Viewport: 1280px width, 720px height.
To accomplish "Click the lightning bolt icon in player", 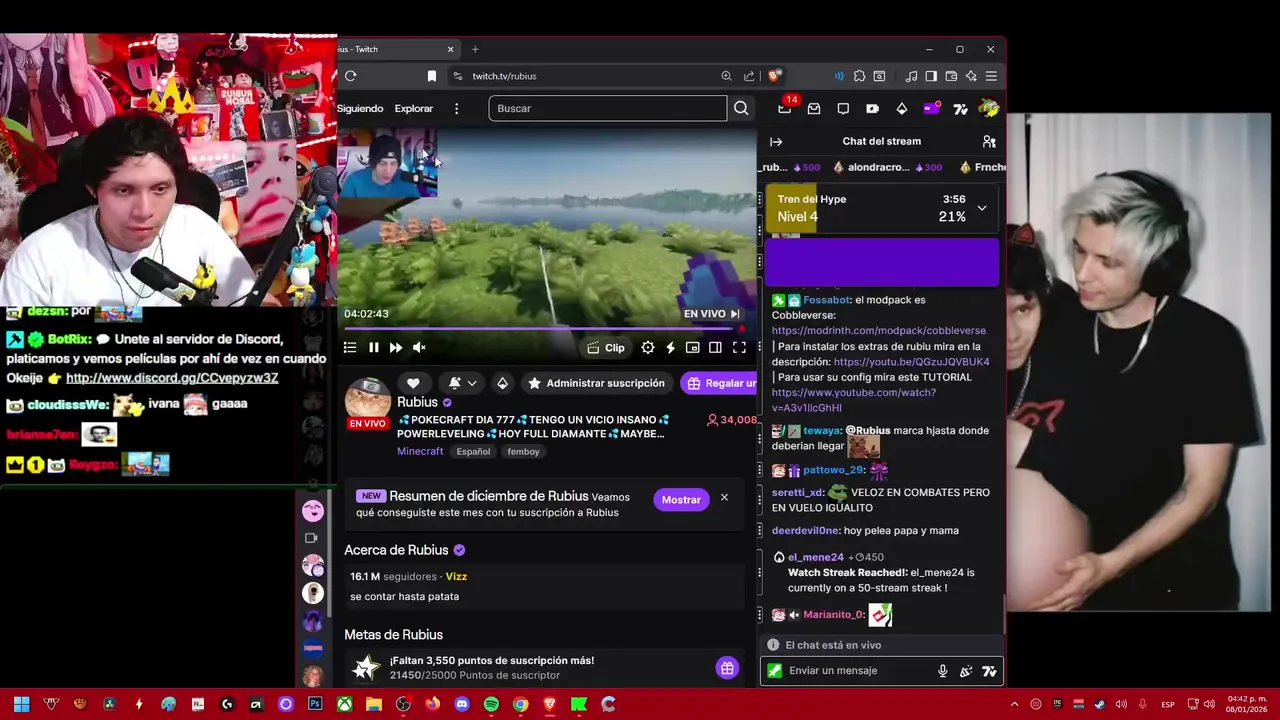I will [x=670, y=347].
